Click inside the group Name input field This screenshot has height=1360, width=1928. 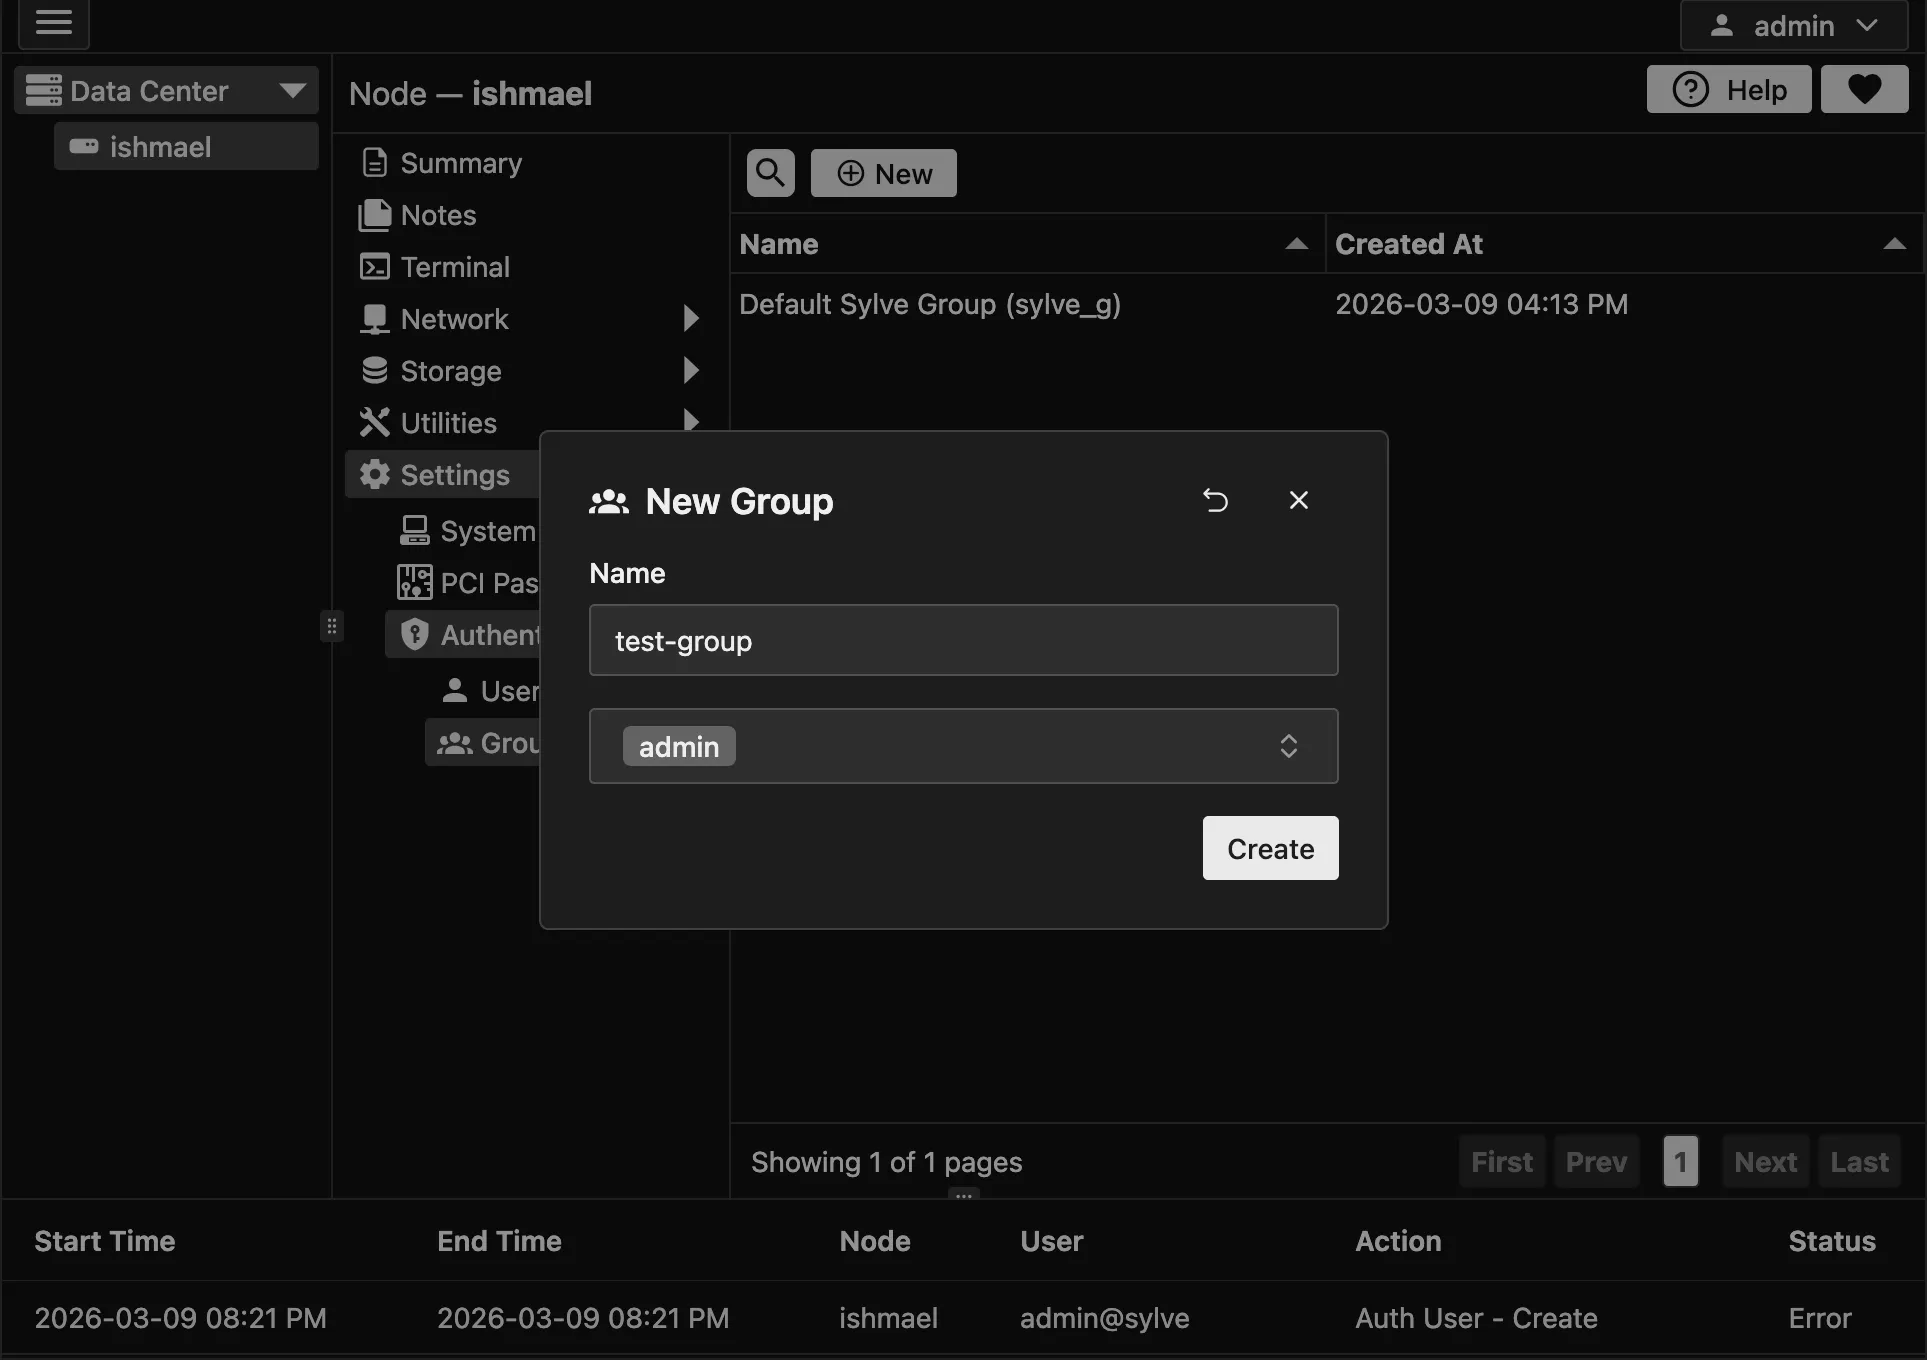(x=962, y=640)
